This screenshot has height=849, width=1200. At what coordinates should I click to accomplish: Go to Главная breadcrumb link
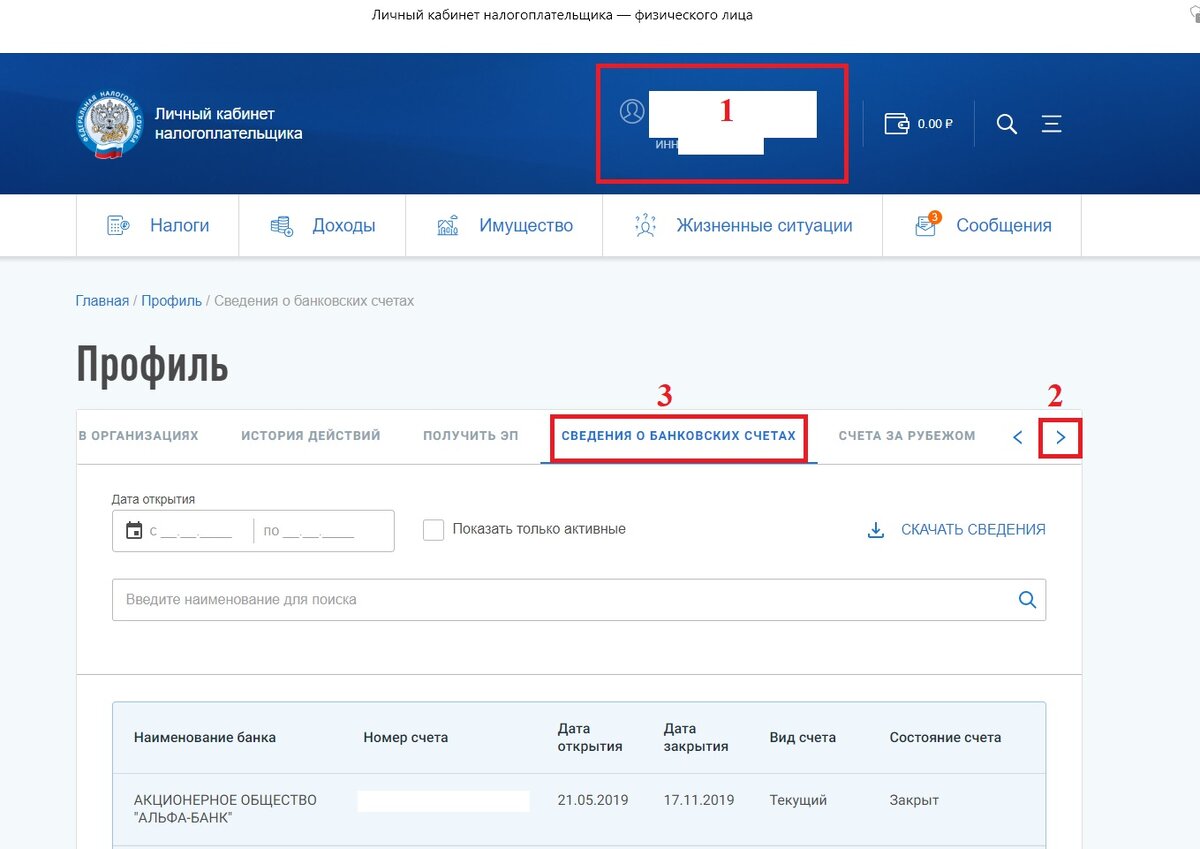coord(102,301)
